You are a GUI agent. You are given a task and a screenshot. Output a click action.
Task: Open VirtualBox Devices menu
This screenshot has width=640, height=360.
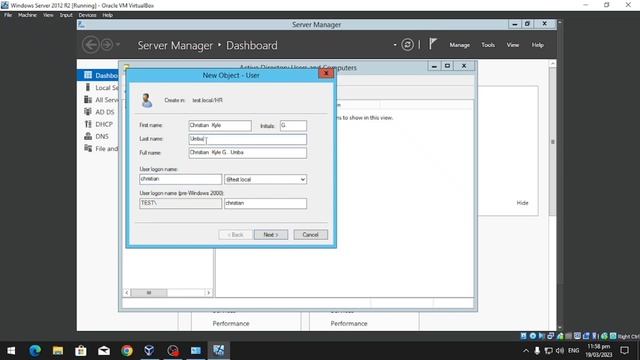pos(87,15)
